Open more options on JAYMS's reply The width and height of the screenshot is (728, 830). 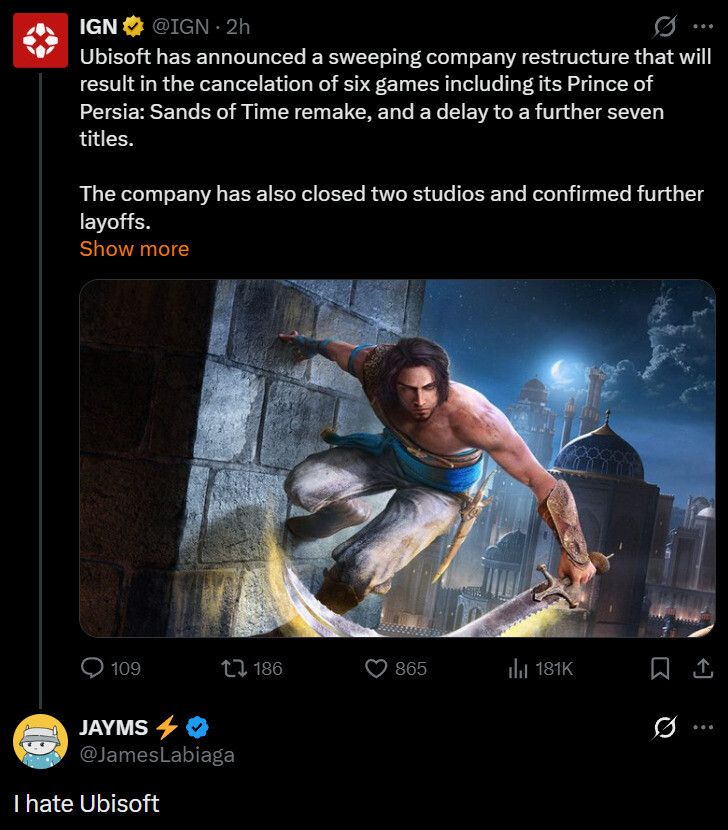coord(702,728)
